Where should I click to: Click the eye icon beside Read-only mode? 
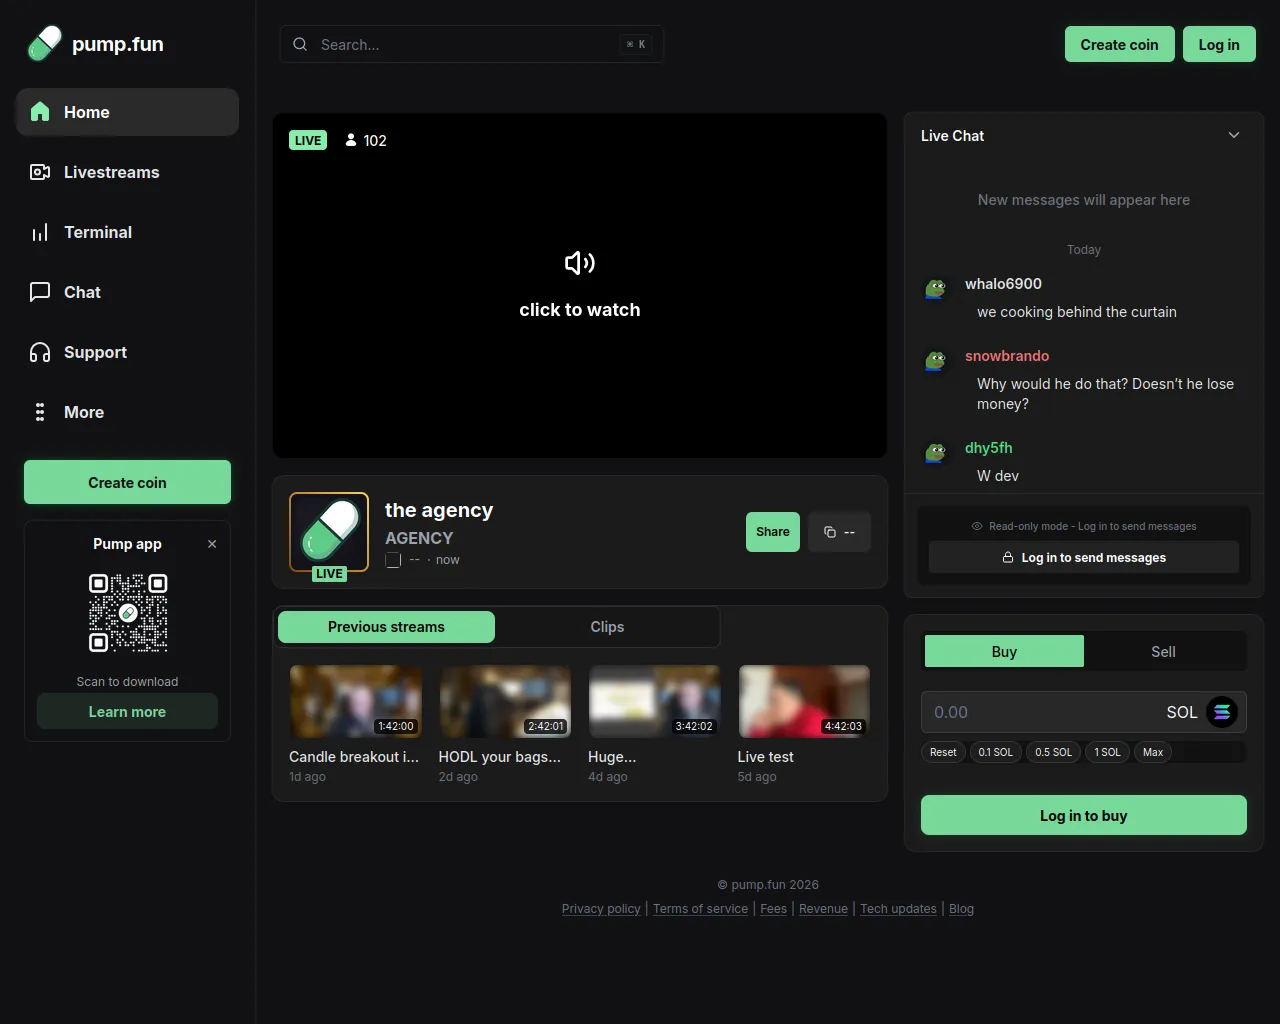(977, 526)
